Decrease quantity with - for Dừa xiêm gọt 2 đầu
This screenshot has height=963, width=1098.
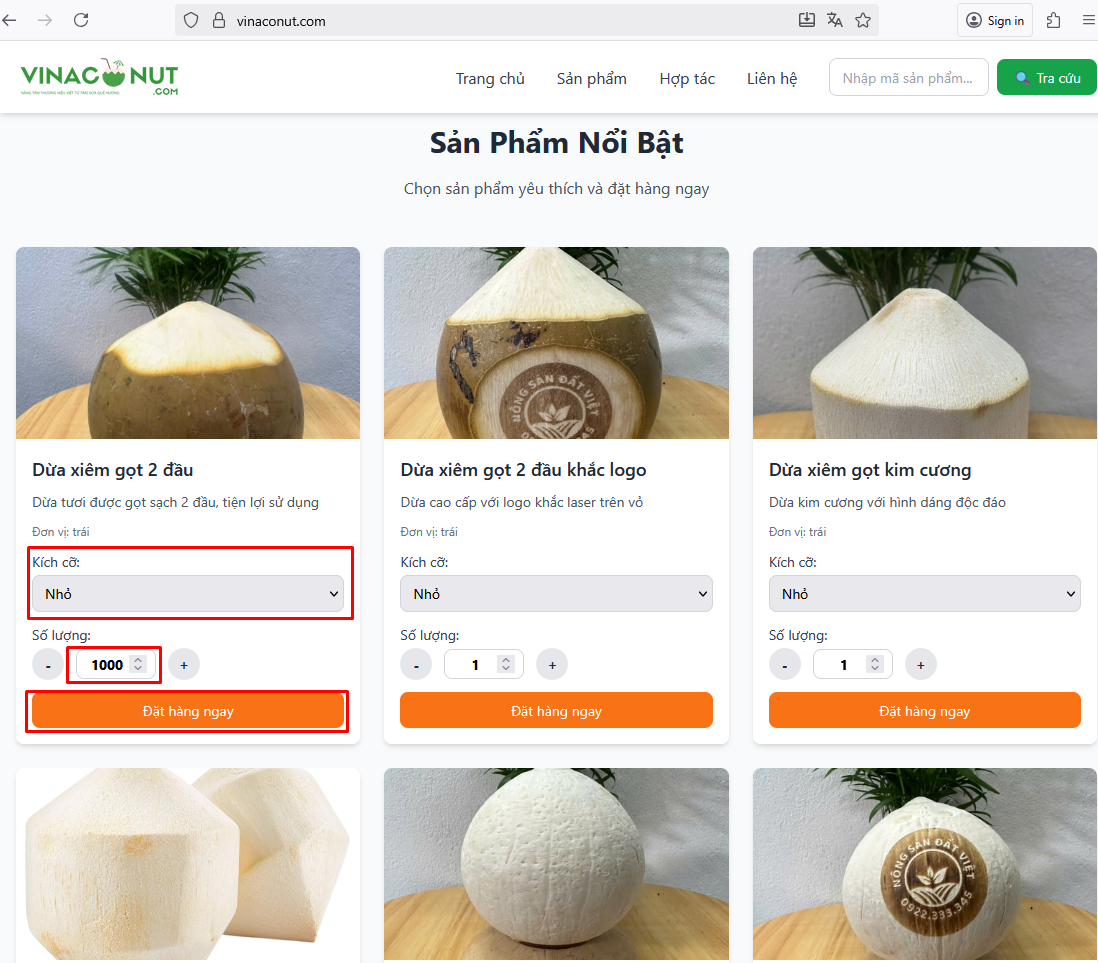tap(47, 663)
